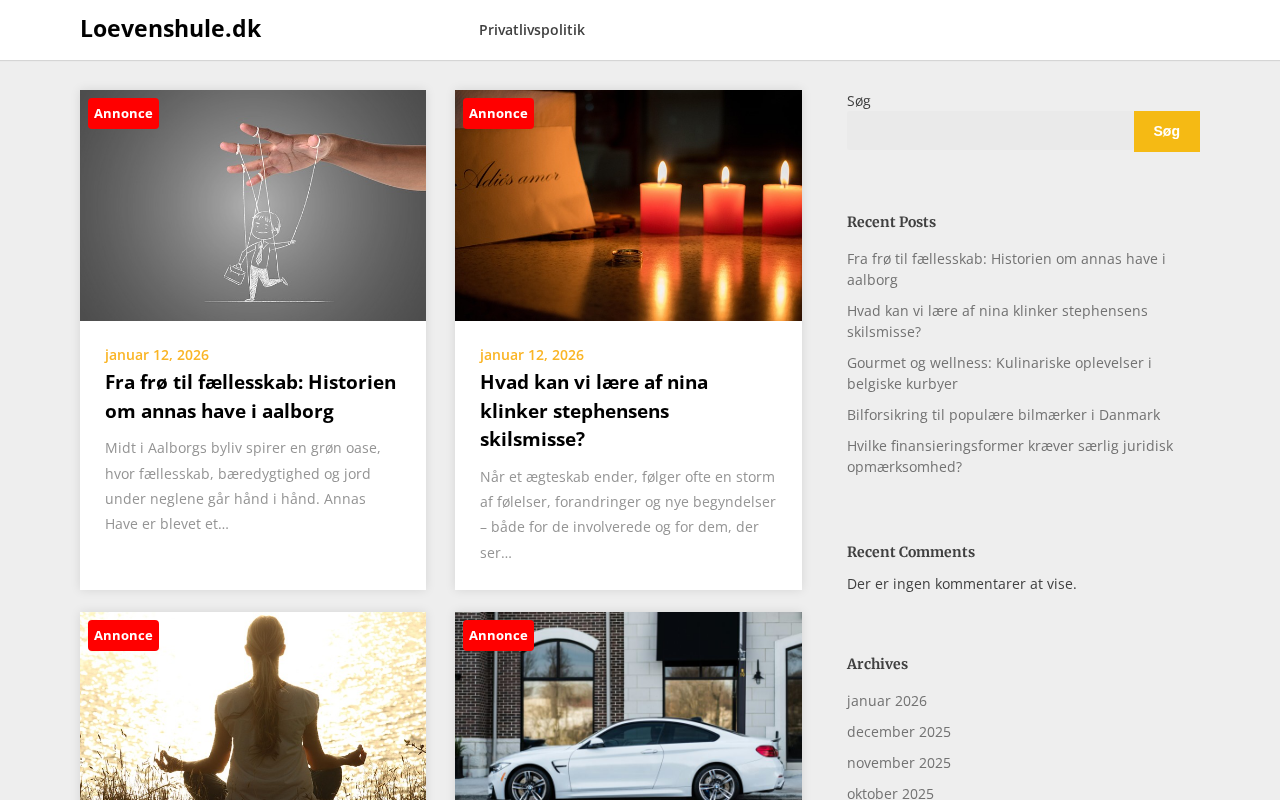Open the puppet hand article thumbnail
This screenshot has width=1280, height=800.
coord(253,206)
